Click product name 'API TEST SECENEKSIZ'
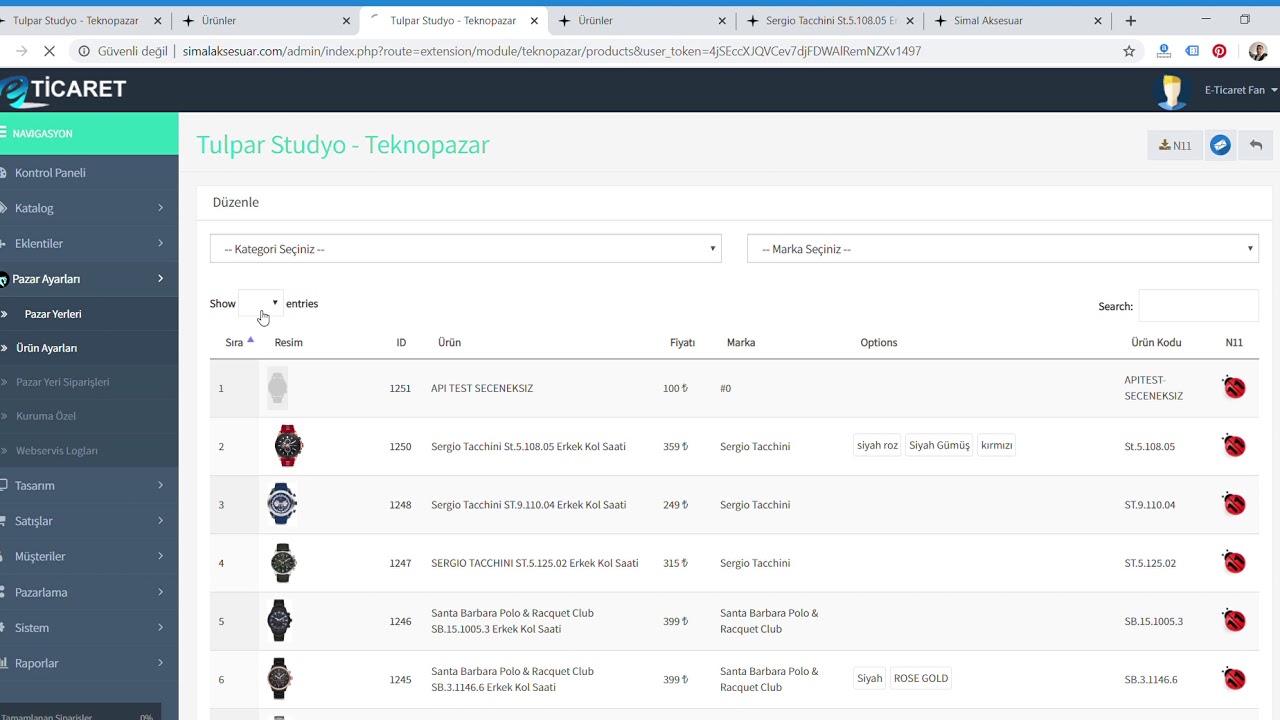This screenshot has width=1280, height=720. point(482,388)
